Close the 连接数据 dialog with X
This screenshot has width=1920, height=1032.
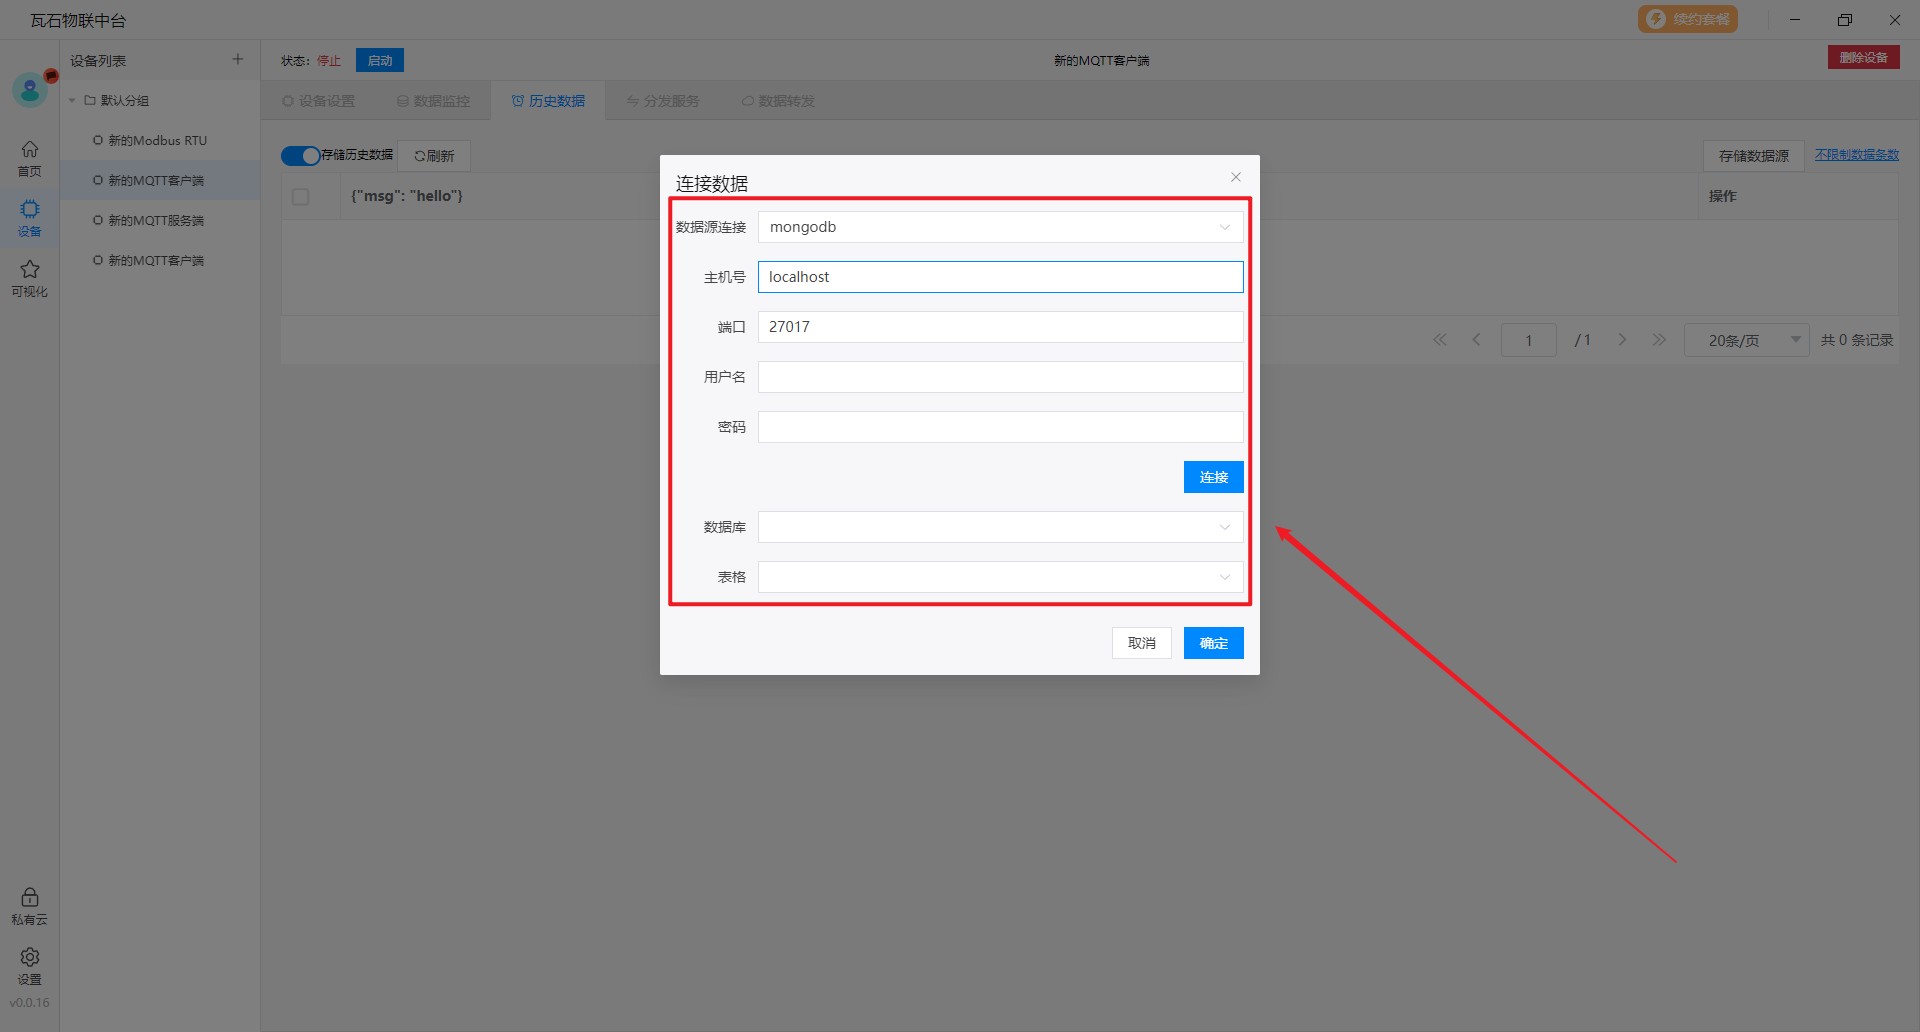pos(1236,177)
